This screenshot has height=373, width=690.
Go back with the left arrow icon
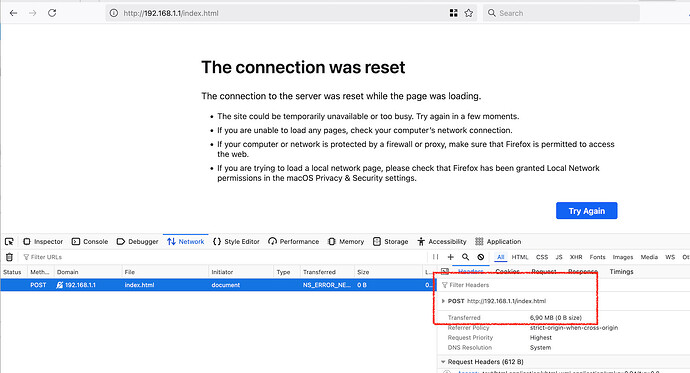click(13, 13)
